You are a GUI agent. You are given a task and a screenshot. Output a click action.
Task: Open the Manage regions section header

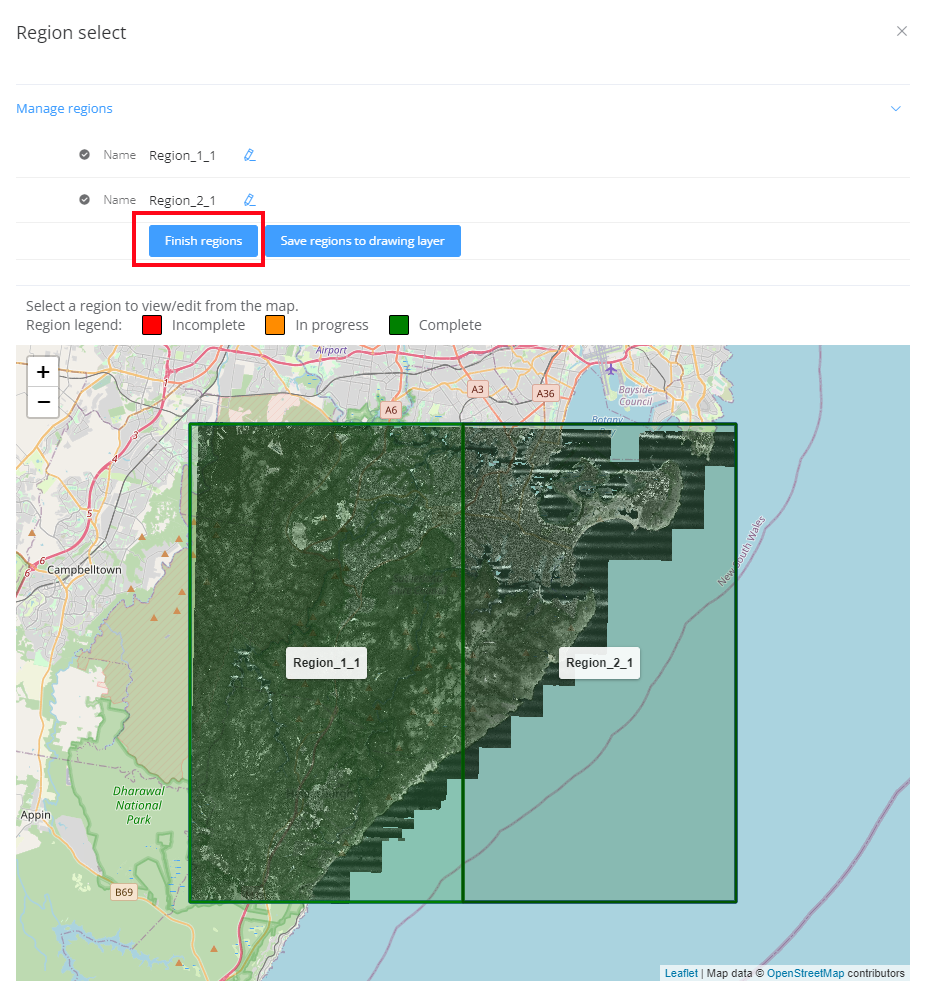click(64, 108)
